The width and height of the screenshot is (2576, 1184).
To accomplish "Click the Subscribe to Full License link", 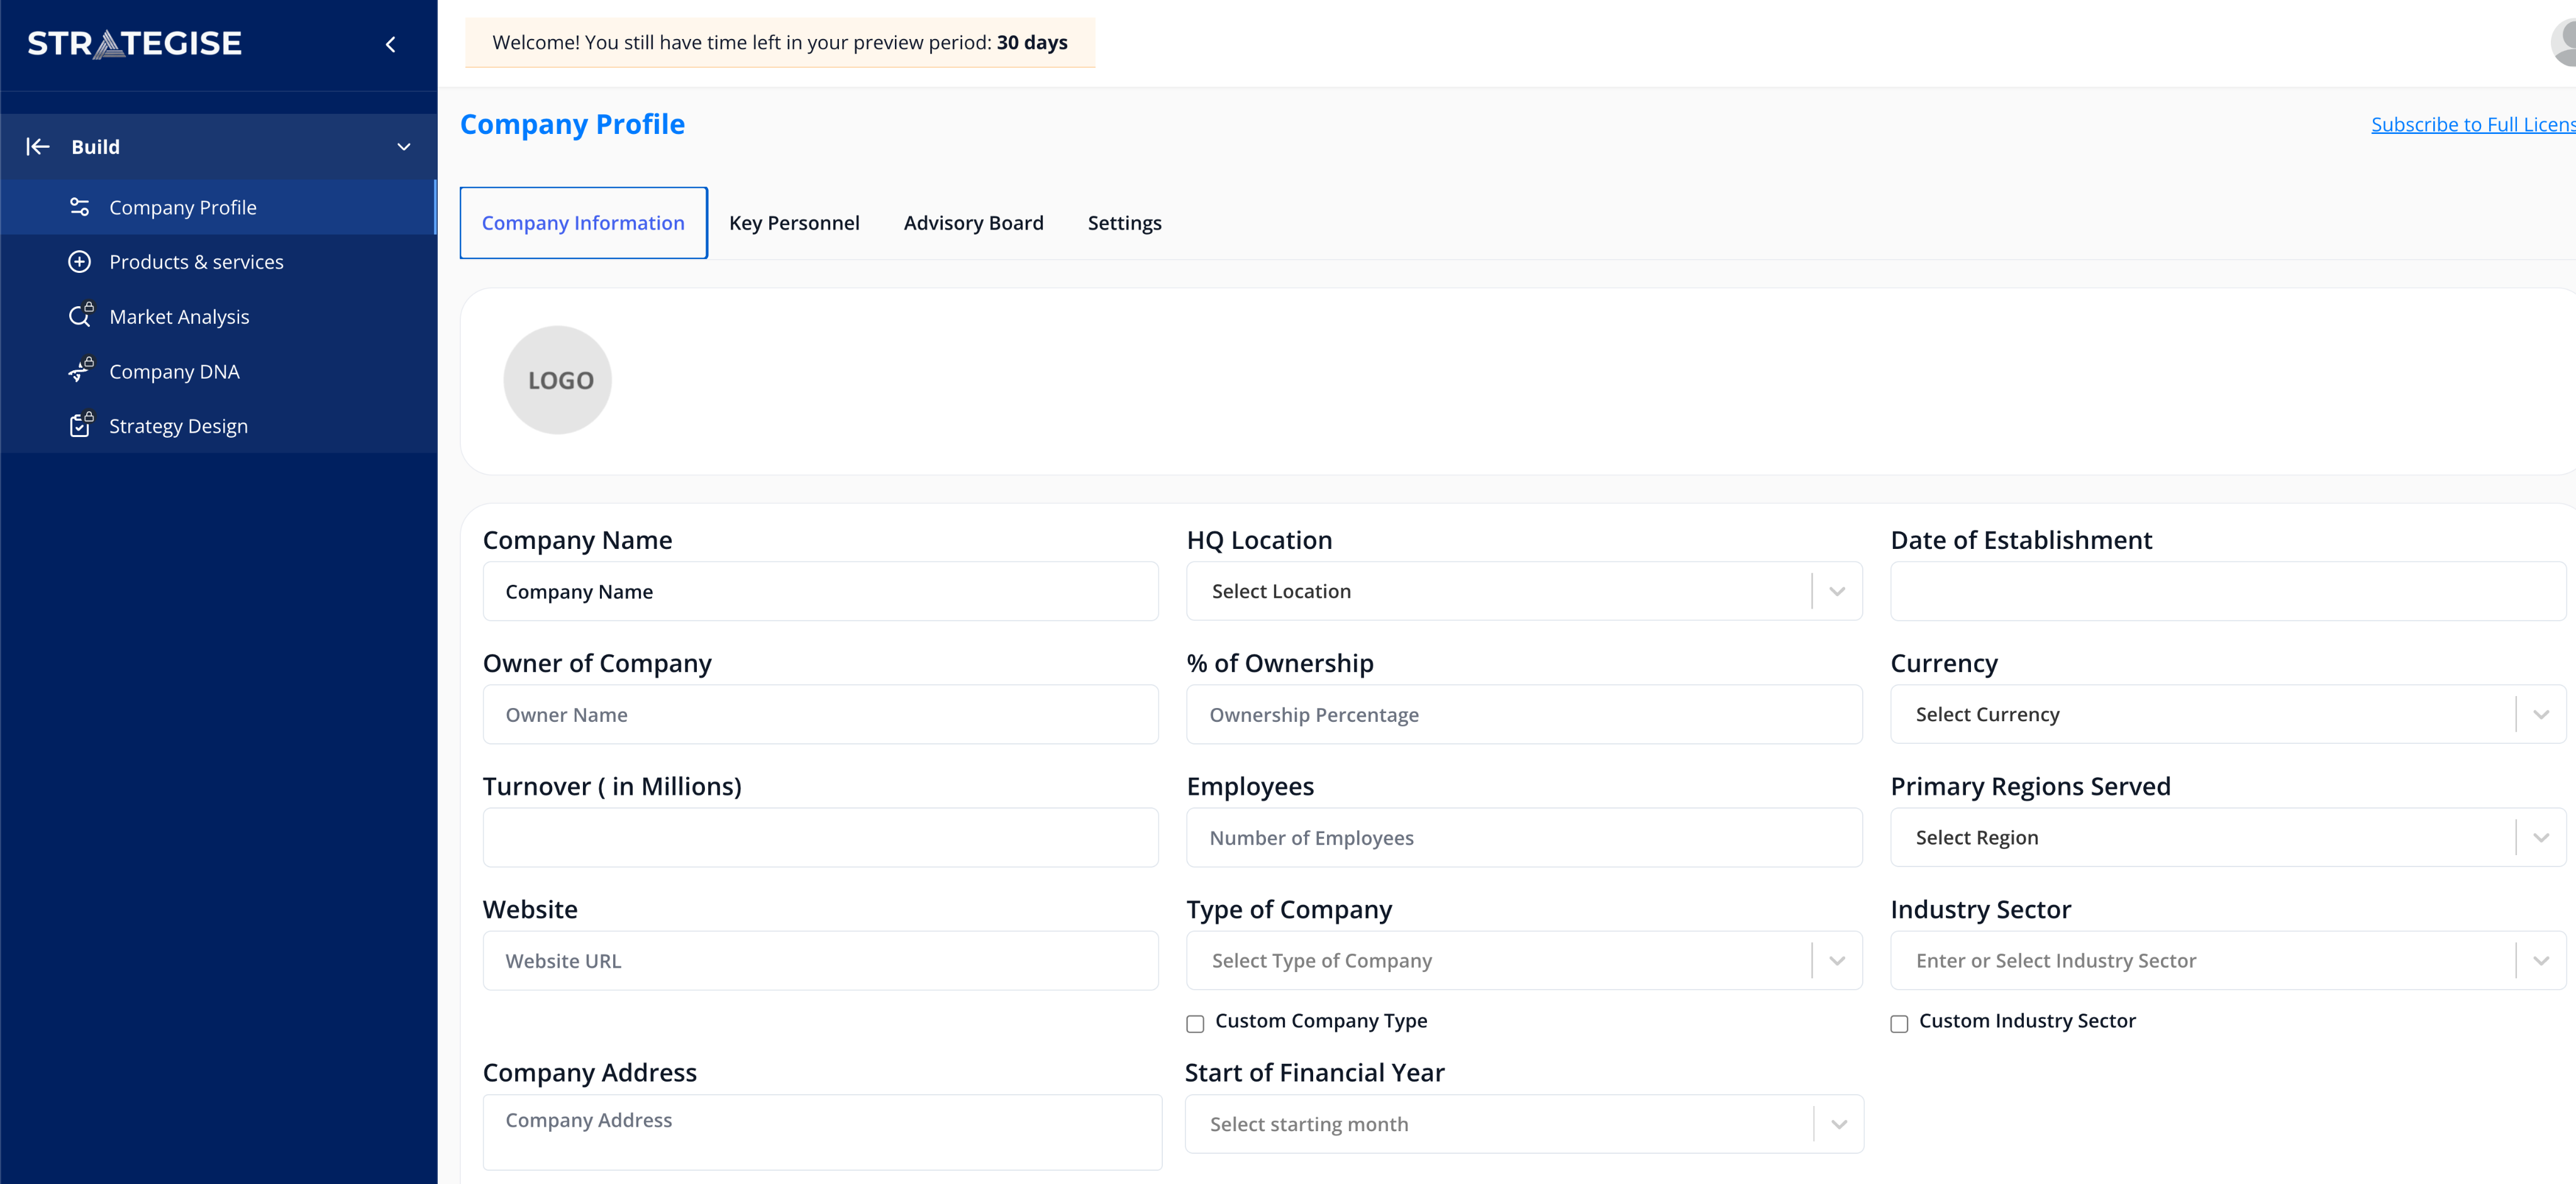I will point(2470,124).
